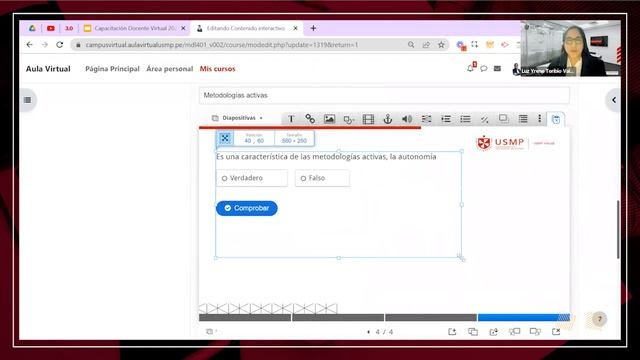640x360 pixels.
Task: Select the blue fourth slide segment
Action: pos(524,317)
